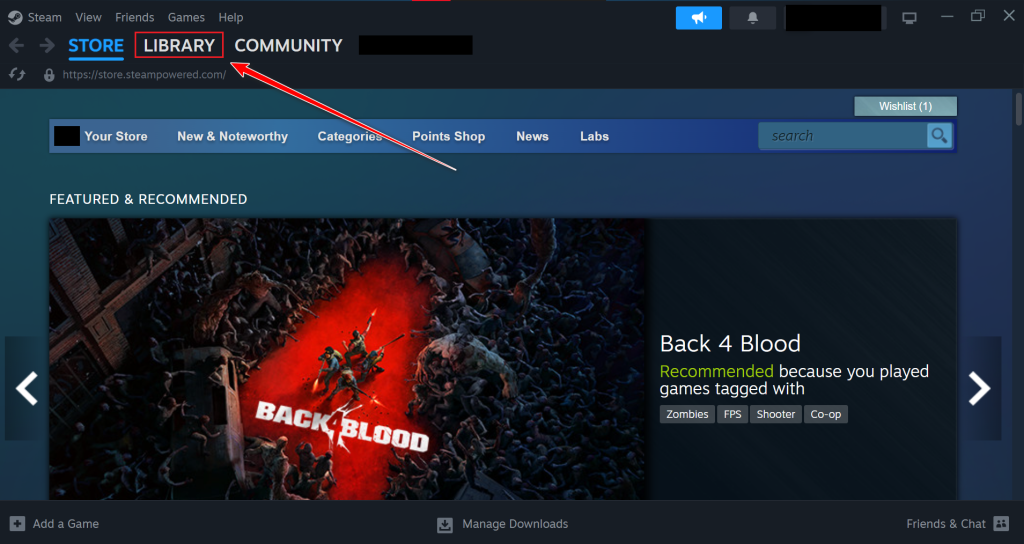Select the Shooter tag
1024x544 pixels.
pyautogui.click(x=776, y=414)
